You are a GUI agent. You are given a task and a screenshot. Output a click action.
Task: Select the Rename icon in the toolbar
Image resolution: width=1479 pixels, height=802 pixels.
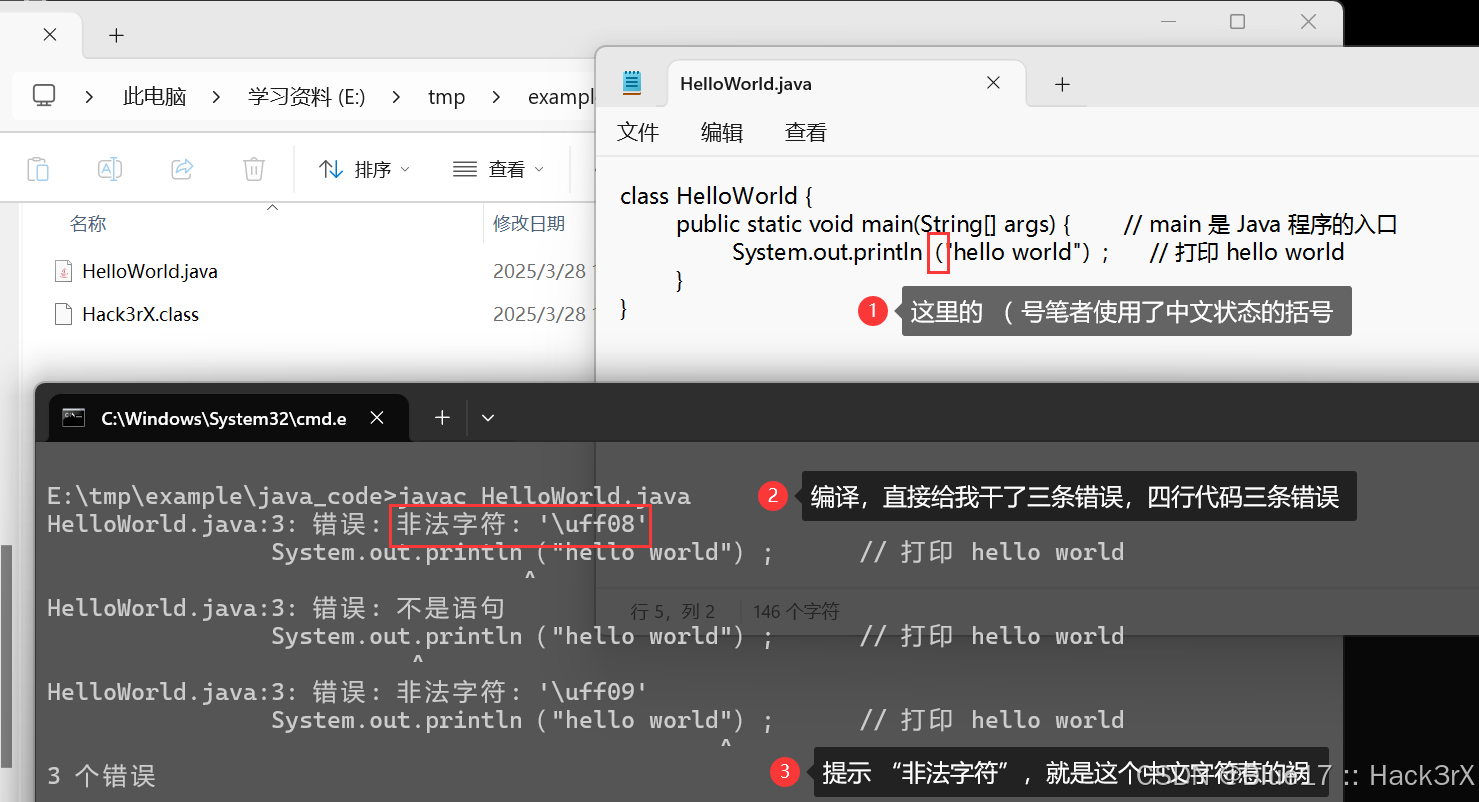coord(110,168)
